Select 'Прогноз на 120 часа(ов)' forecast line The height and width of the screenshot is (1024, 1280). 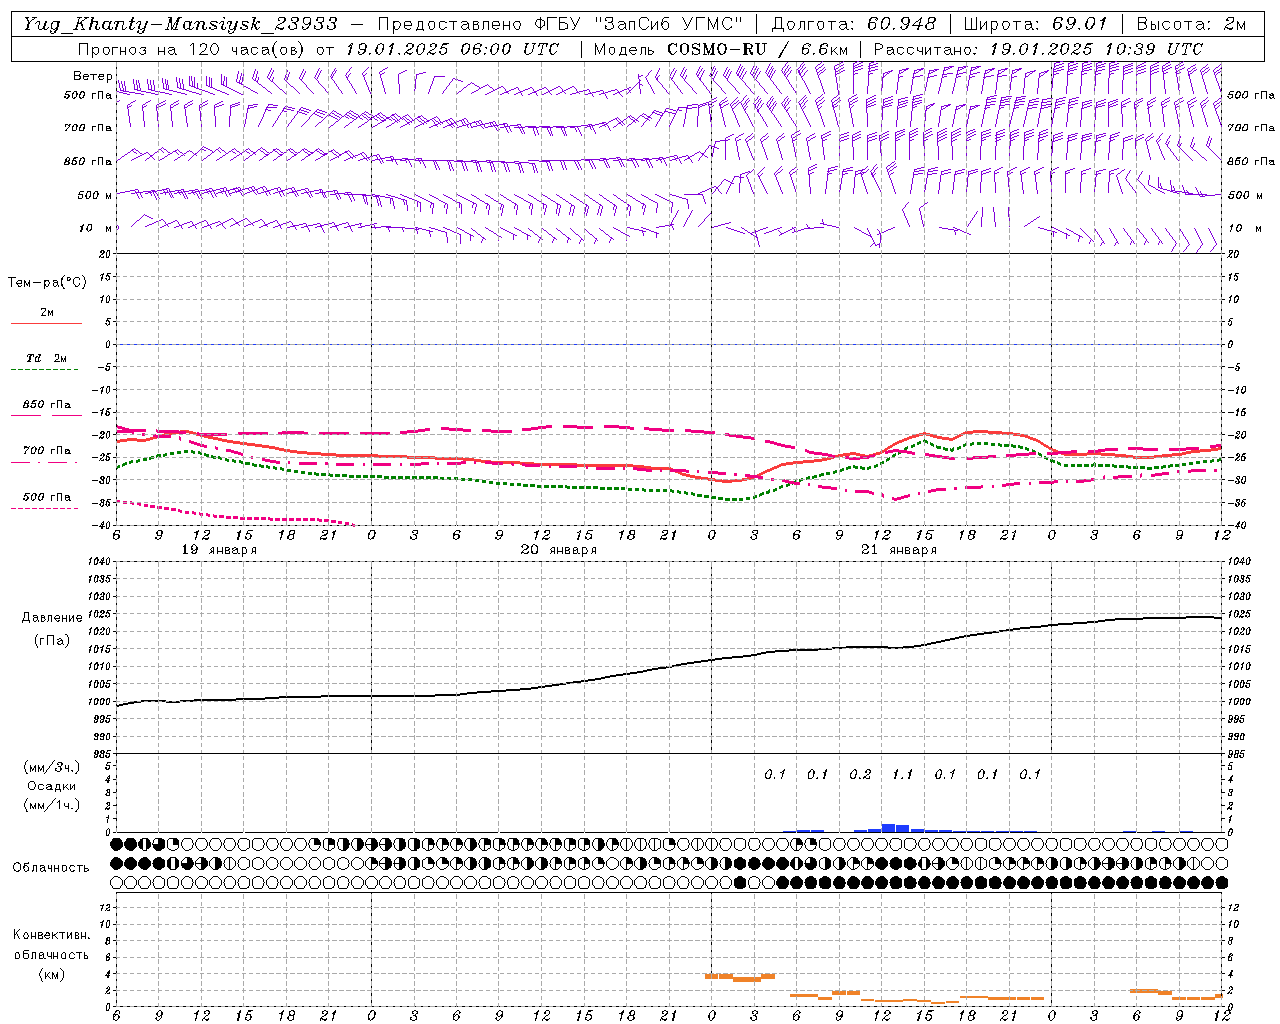coord(193,49)
